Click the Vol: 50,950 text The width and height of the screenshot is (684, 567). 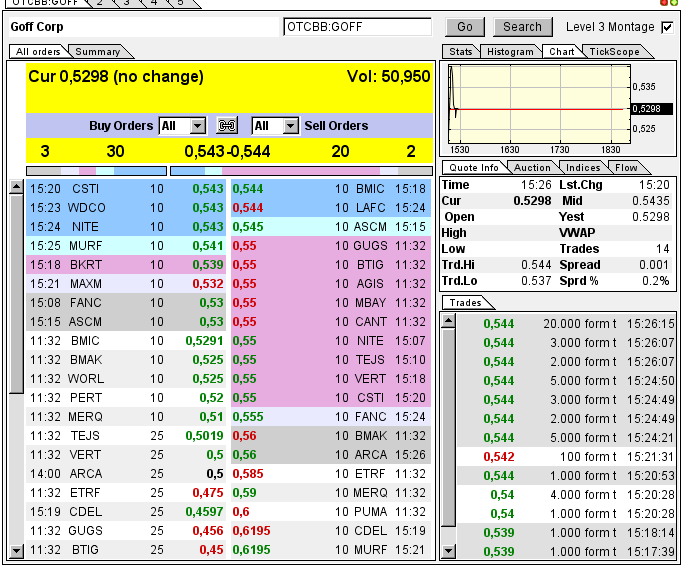pyautogui.click(x=388, y=76)
